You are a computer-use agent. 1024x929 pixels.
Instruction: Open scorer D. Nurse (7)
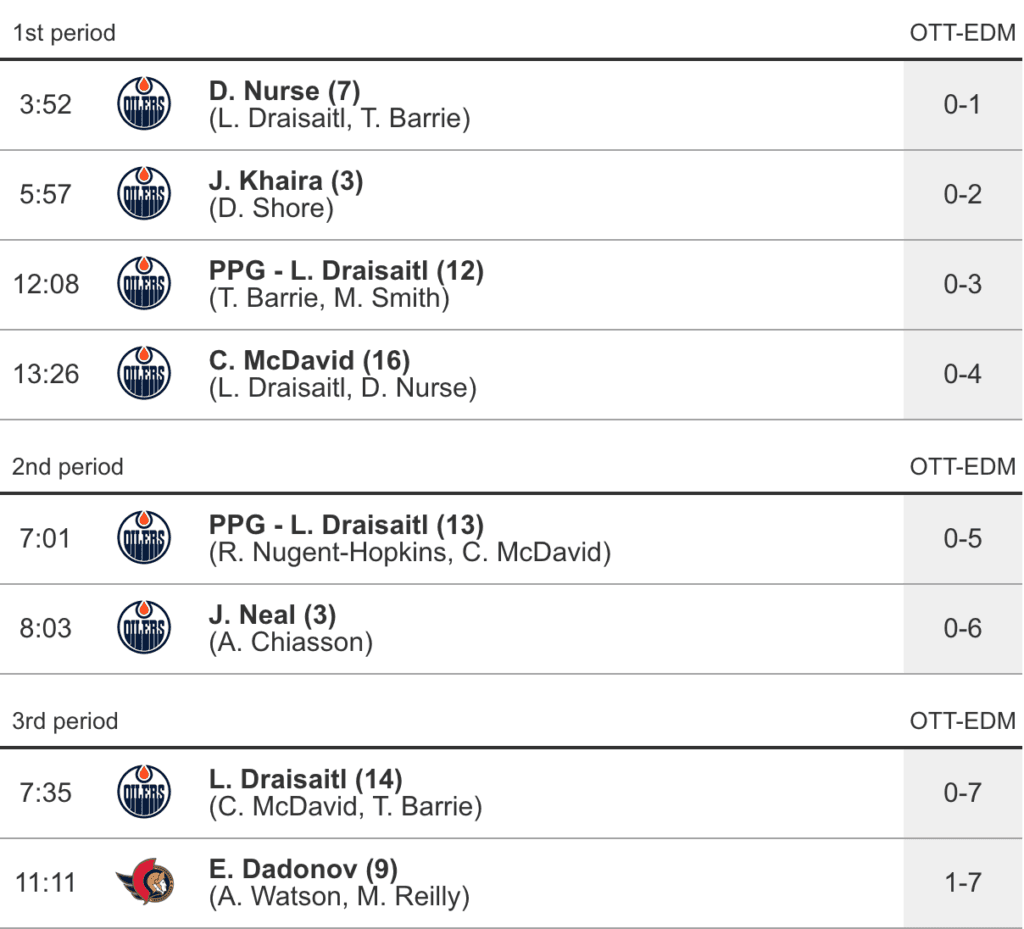(285, 91)
